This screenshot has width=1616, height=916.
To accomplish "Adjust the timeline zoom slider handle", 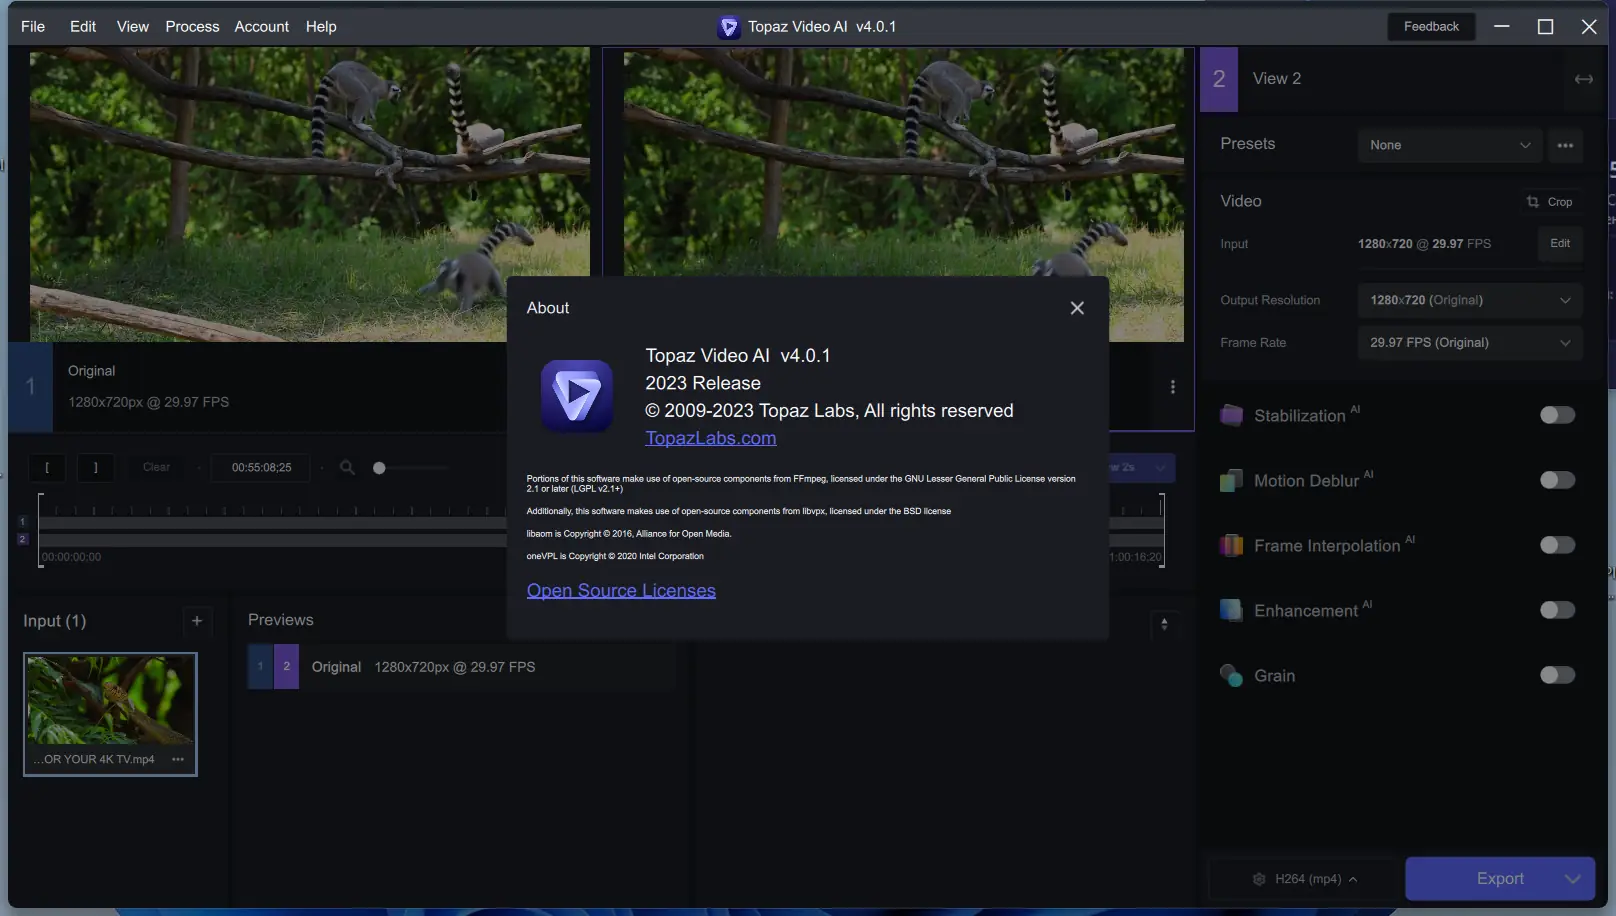I will [379, 468].
